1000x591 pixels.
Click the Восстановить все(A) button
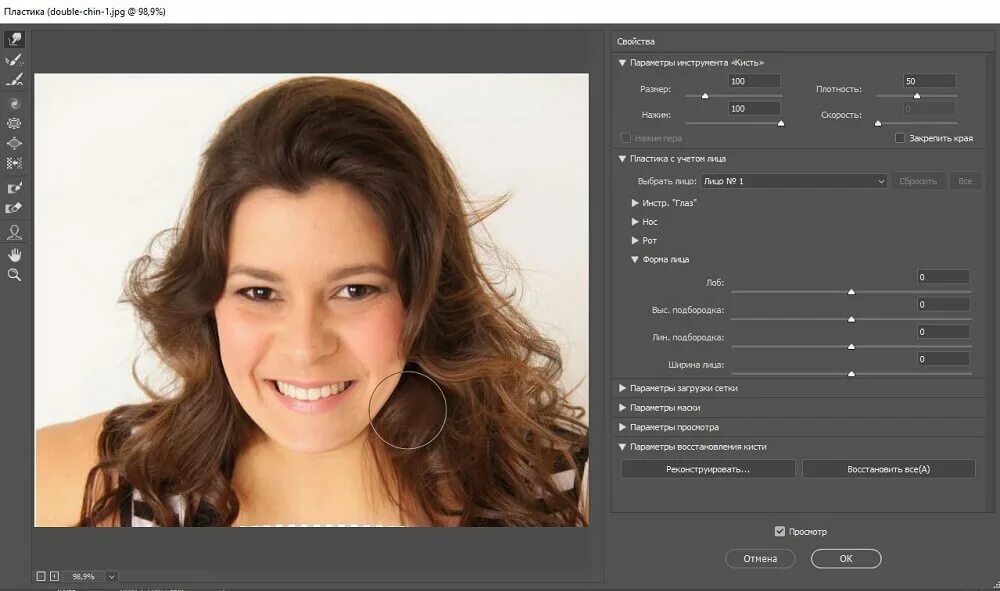(888, 469)
